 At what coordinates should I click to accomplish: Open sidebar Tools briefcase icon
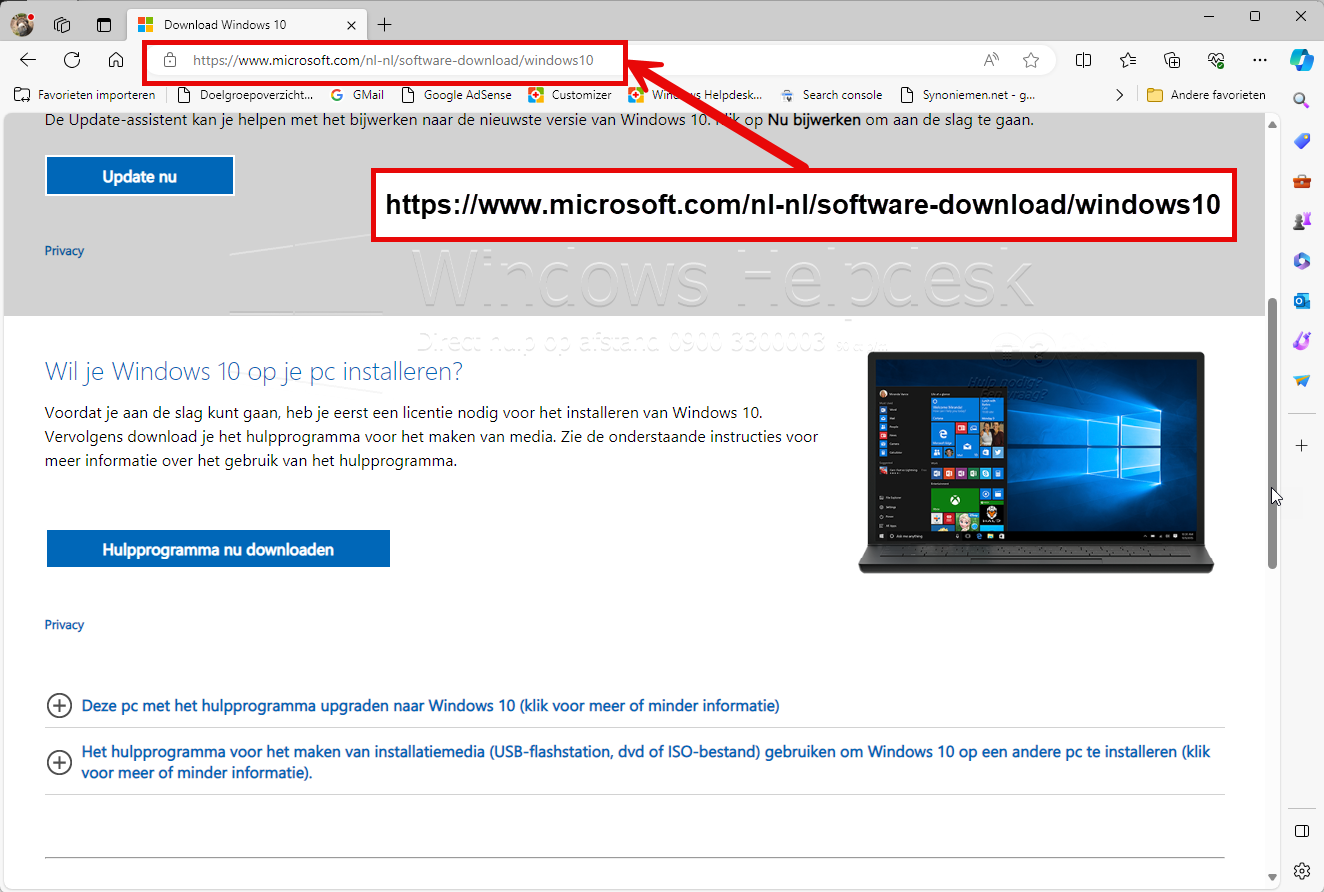(1301, 181)
